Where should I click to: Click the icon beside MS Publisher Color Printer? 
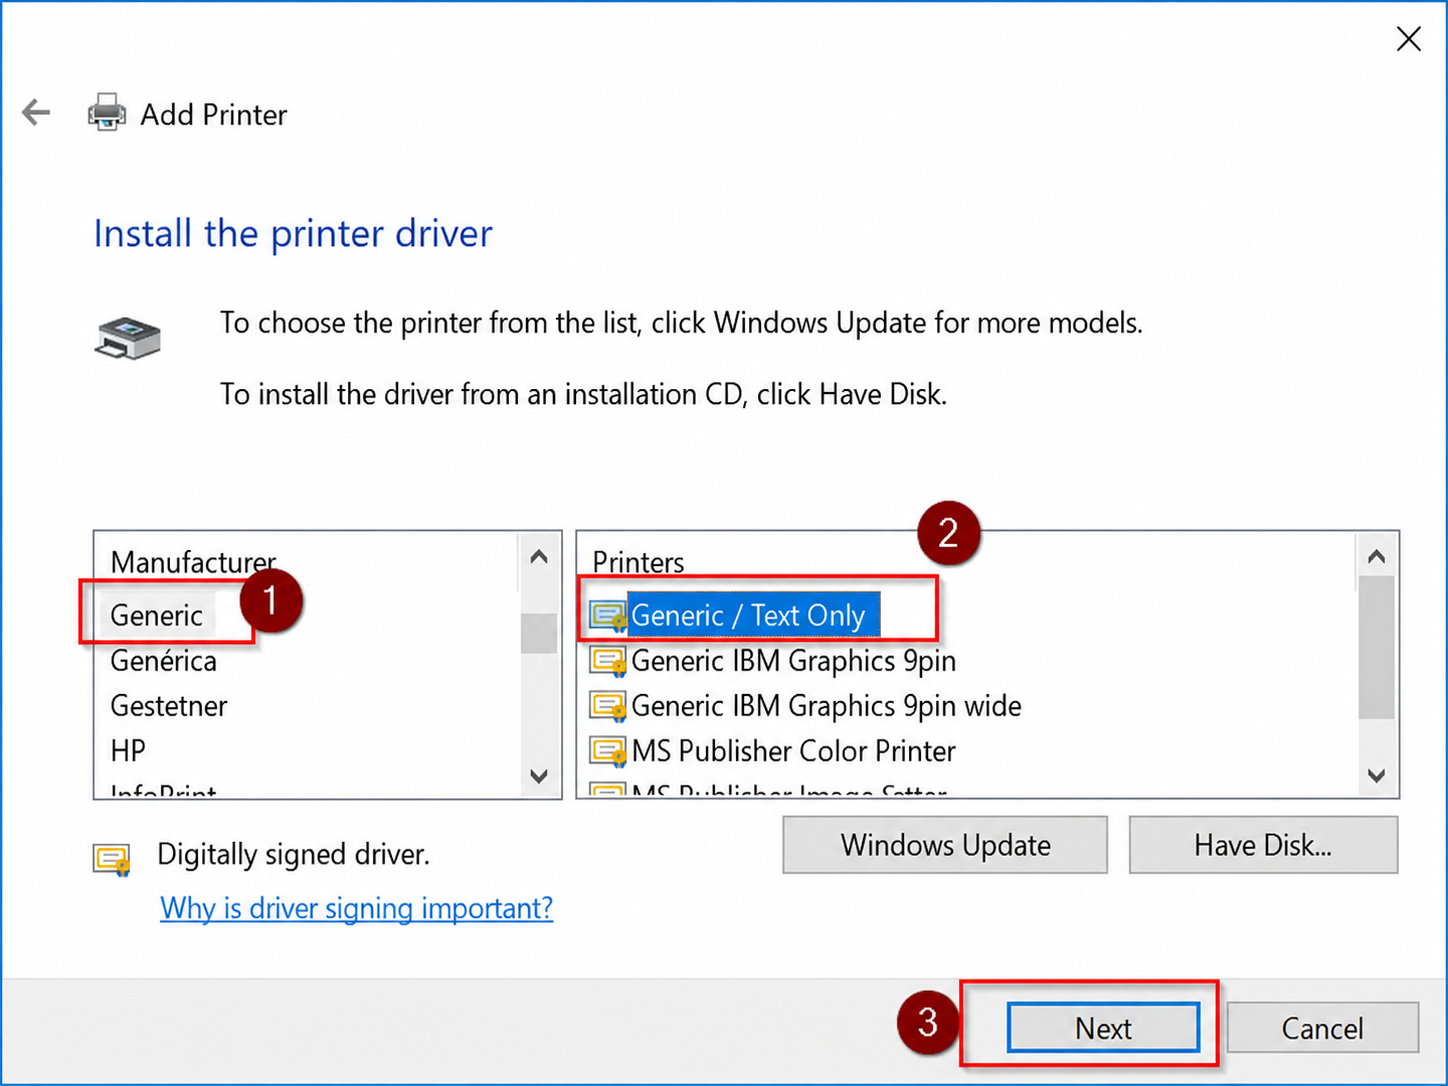point(608,751)
